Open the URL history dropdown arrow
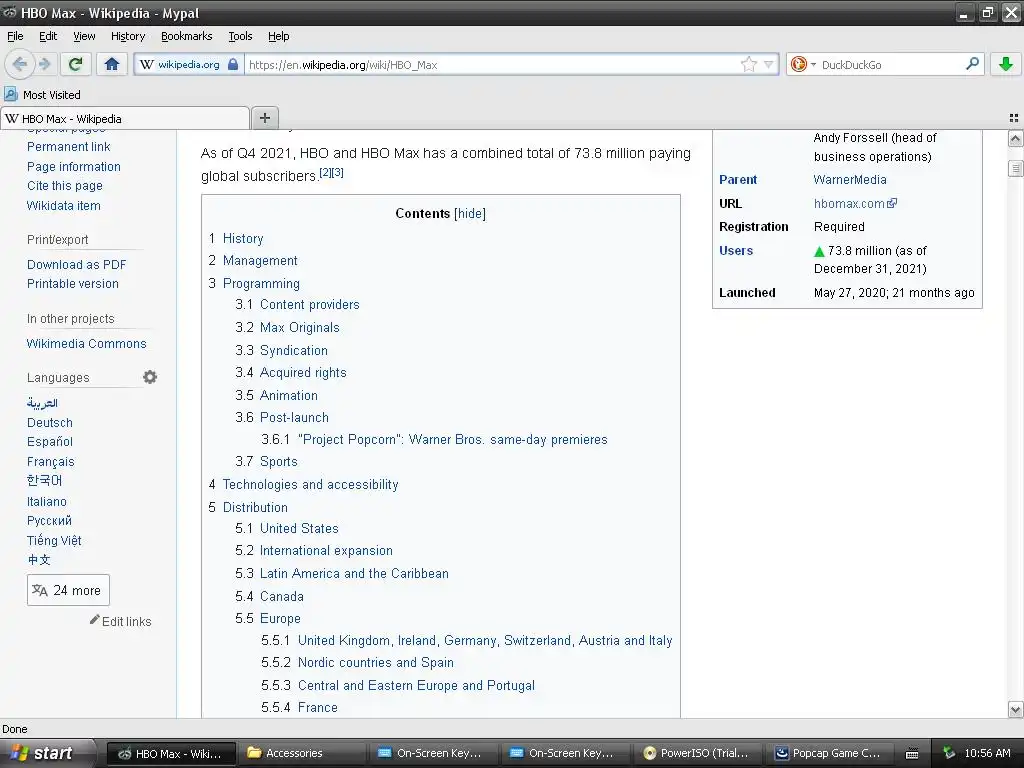This screenshot has width=1024, height=768. pyautogui.click(x=769, y=64)
